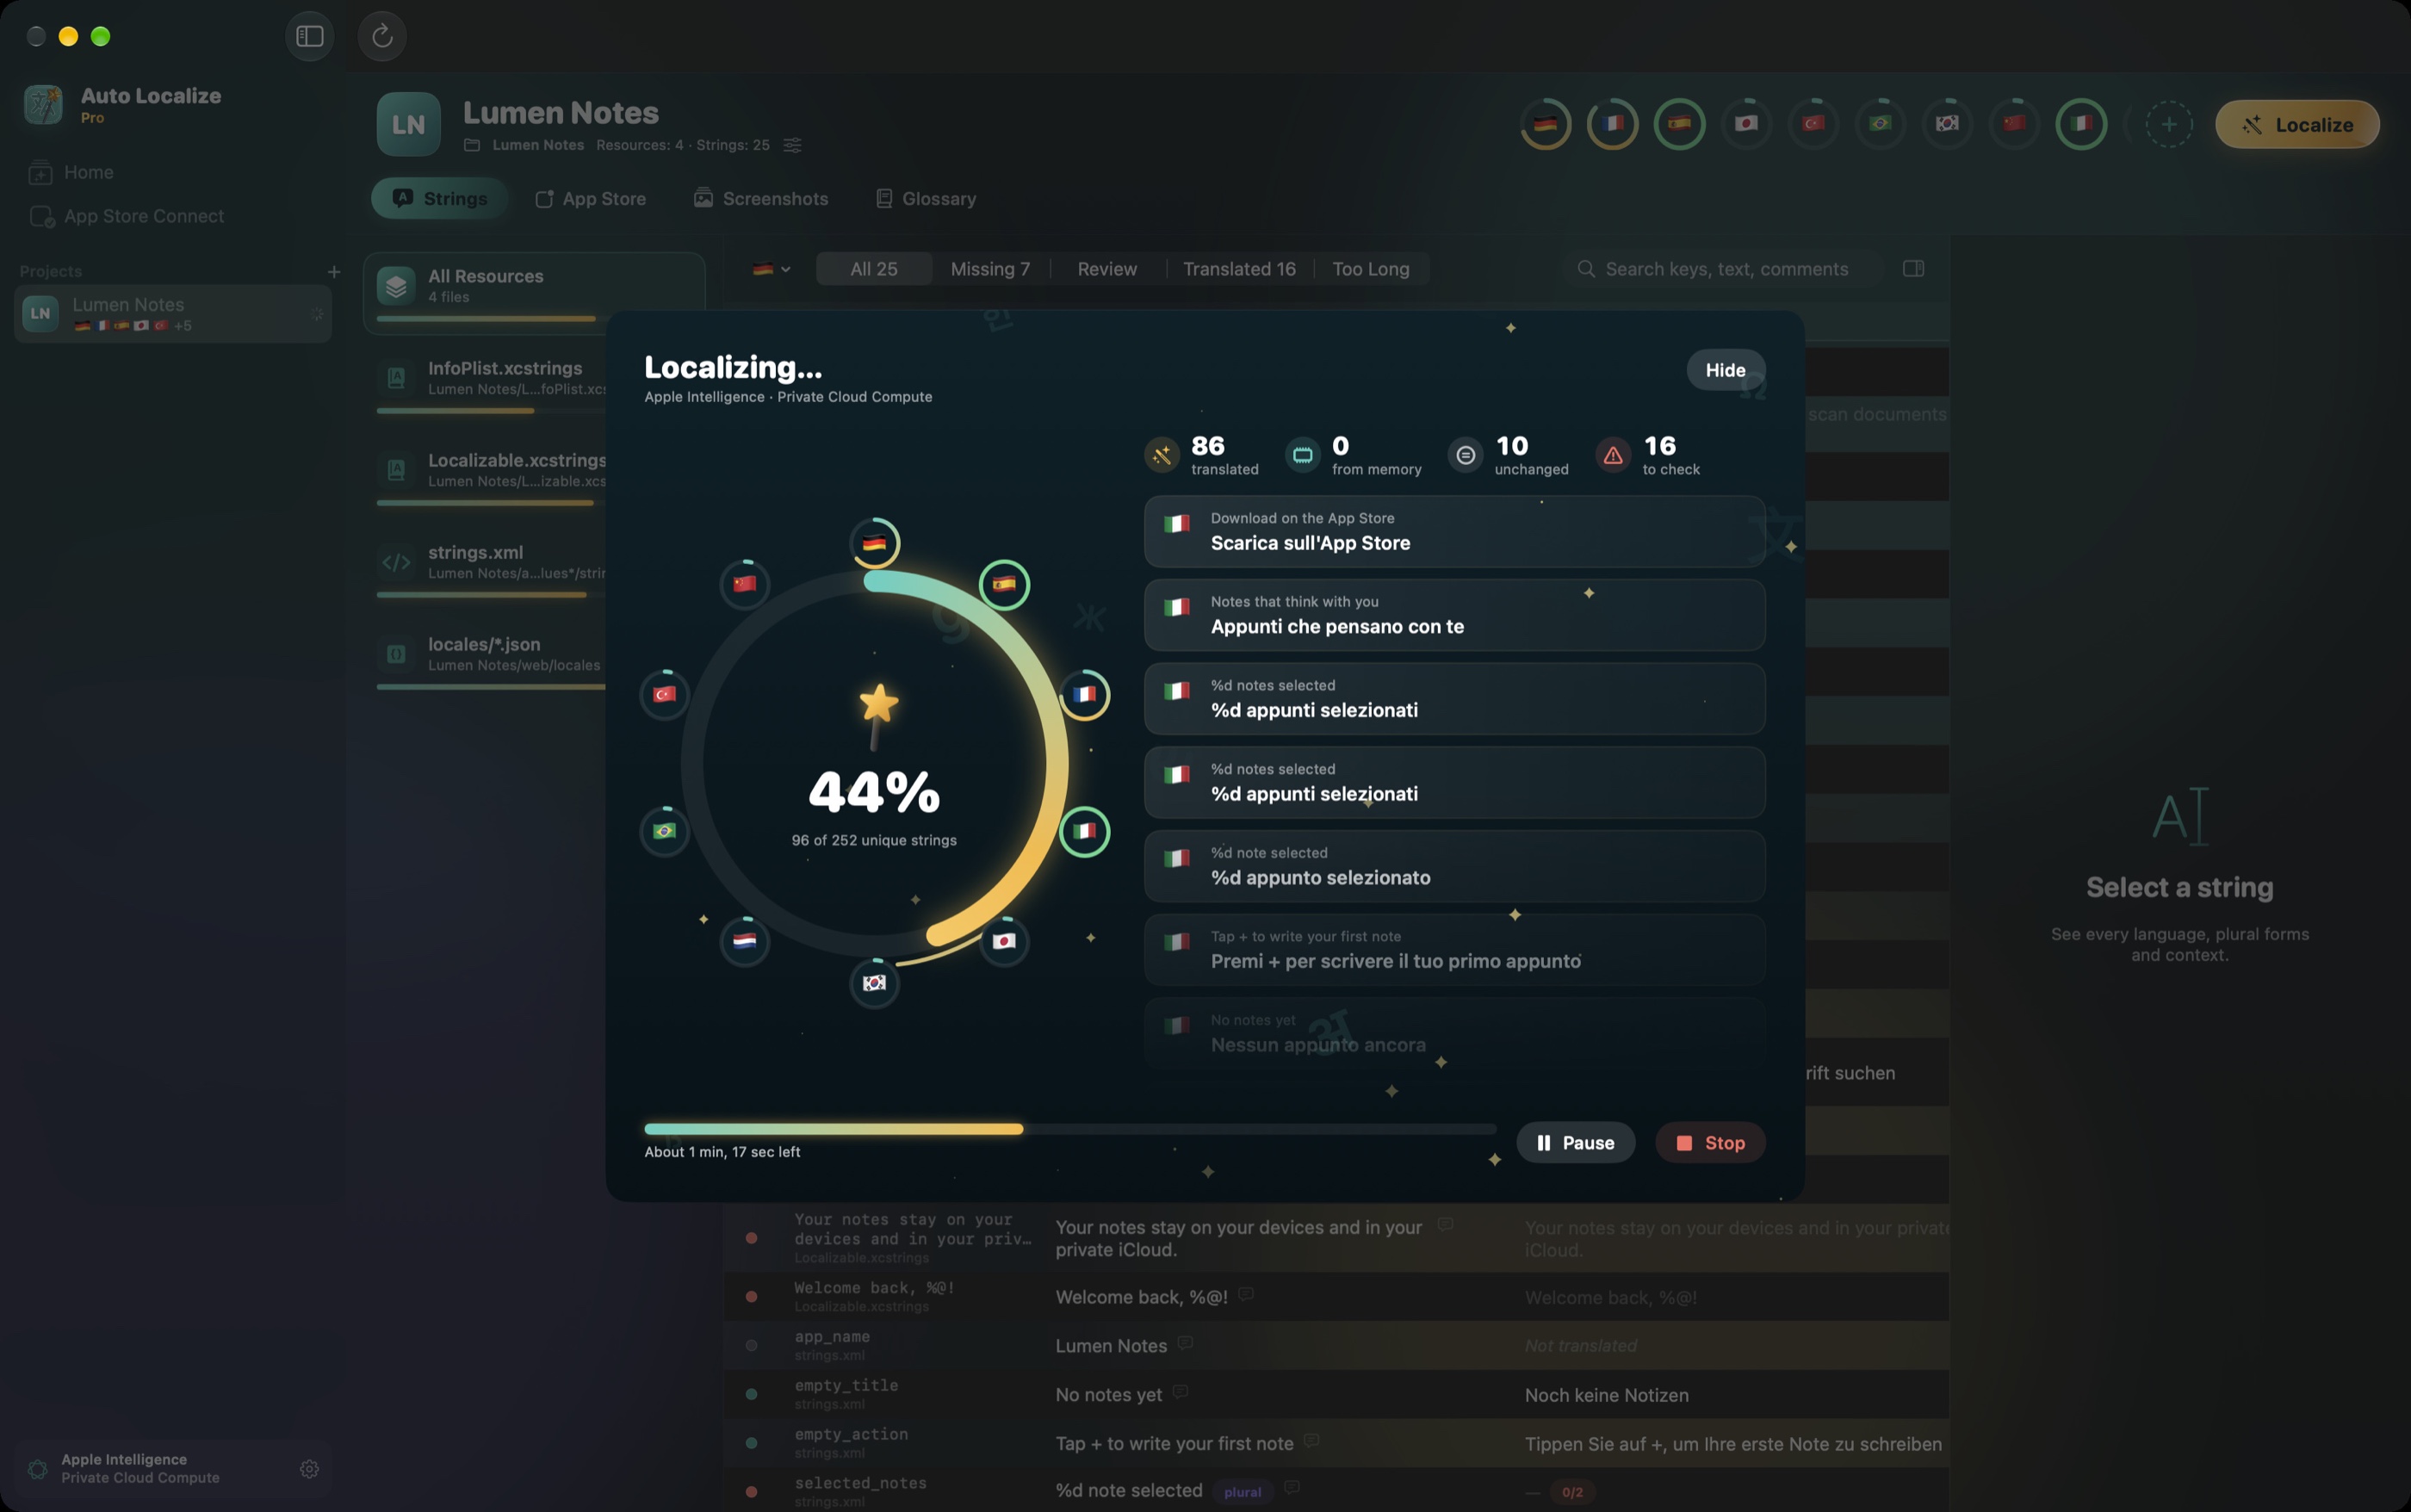Viewport: 2411px width, 1512px height.
Task: Click the memory chip icon beside 0 from memory
Action: pyautogui.click(x=1302, y=455)
